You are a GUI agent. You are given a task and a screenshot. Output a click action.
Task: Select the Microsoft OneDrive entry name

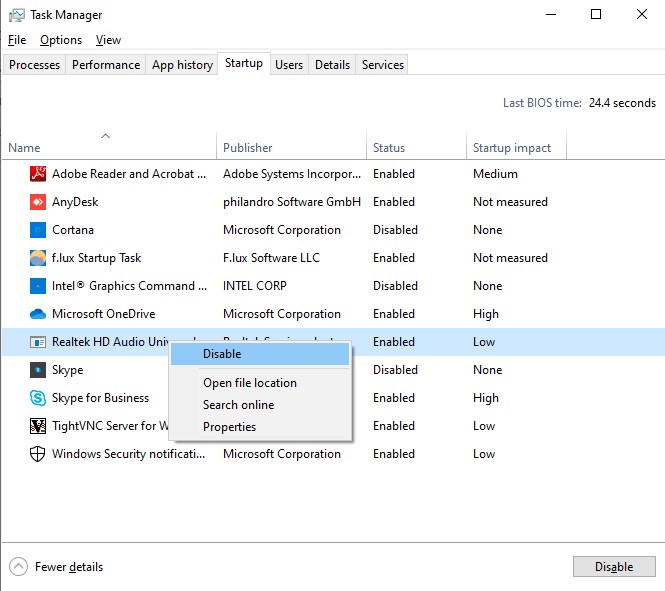(103, 314)
